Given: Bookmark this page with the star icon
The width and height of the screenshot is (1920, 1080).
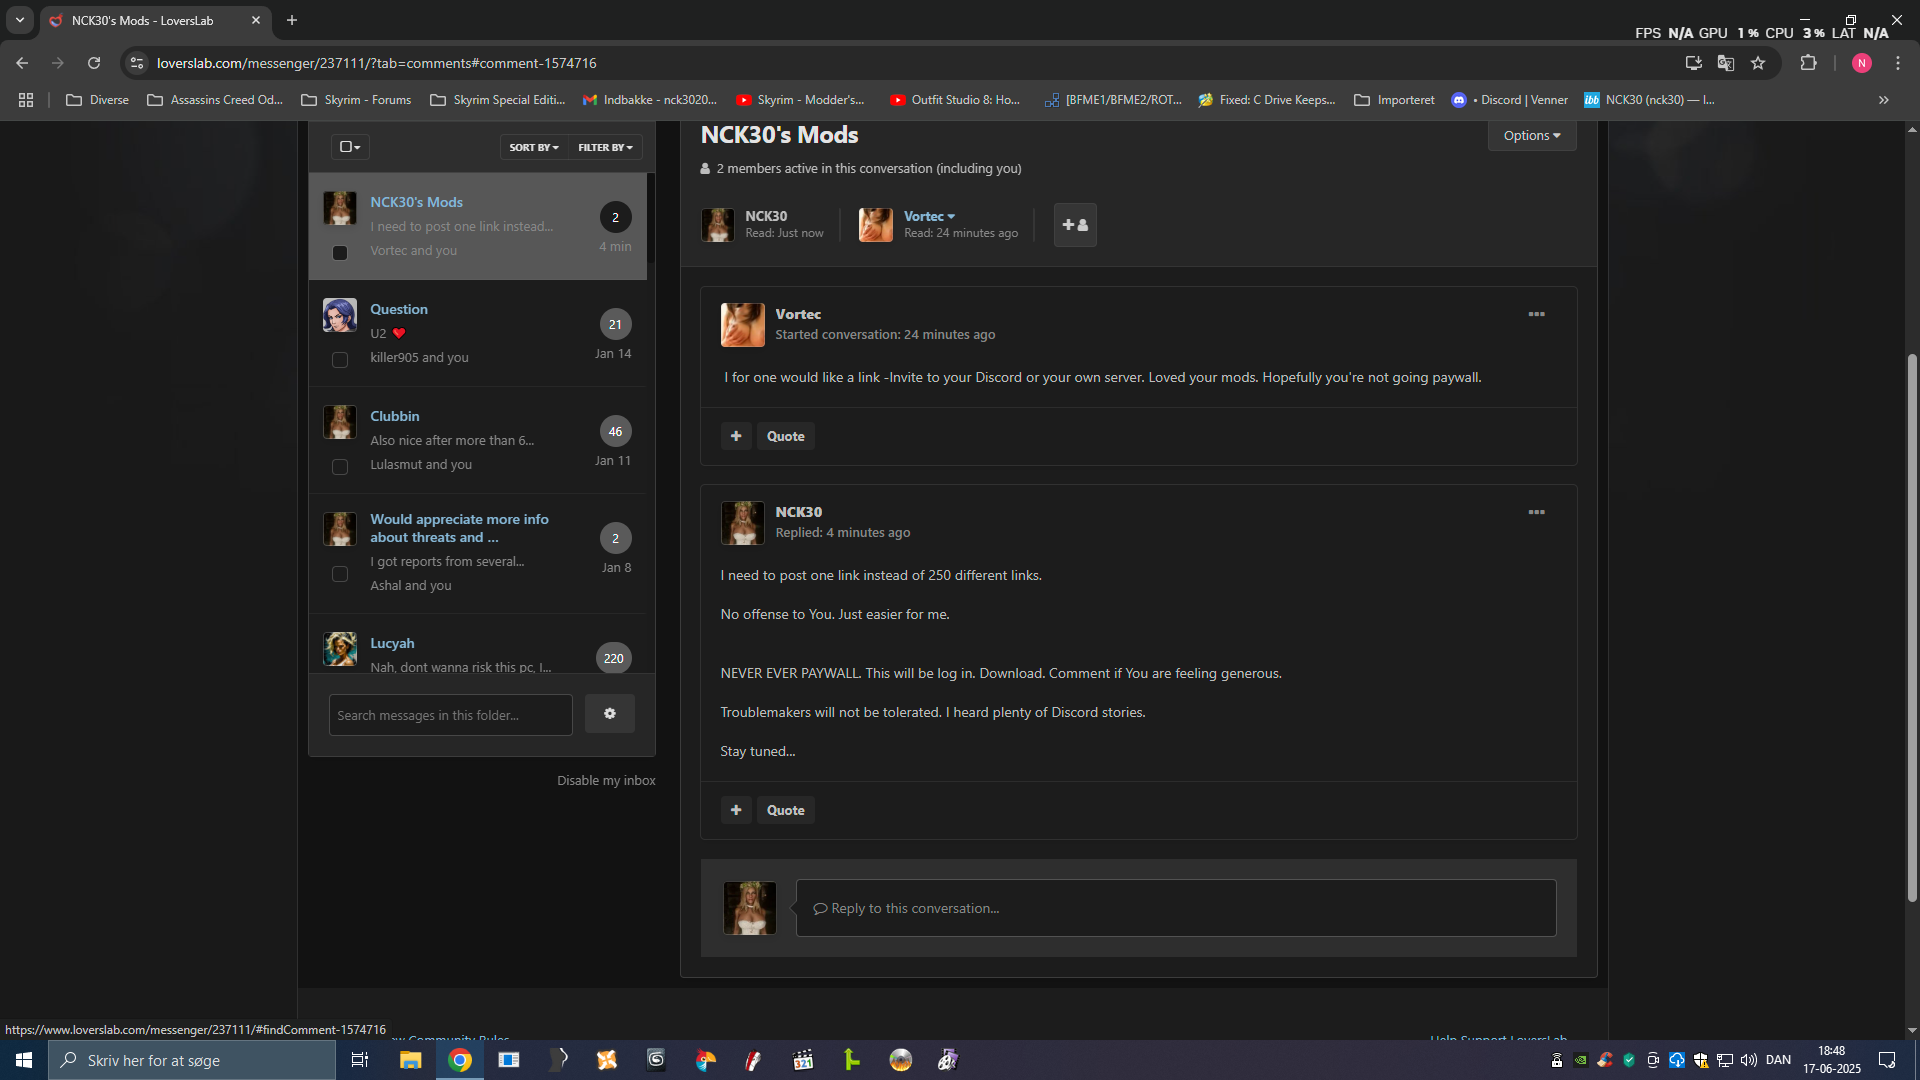Looking at the screenshot, I should (x=1758, y=63).
